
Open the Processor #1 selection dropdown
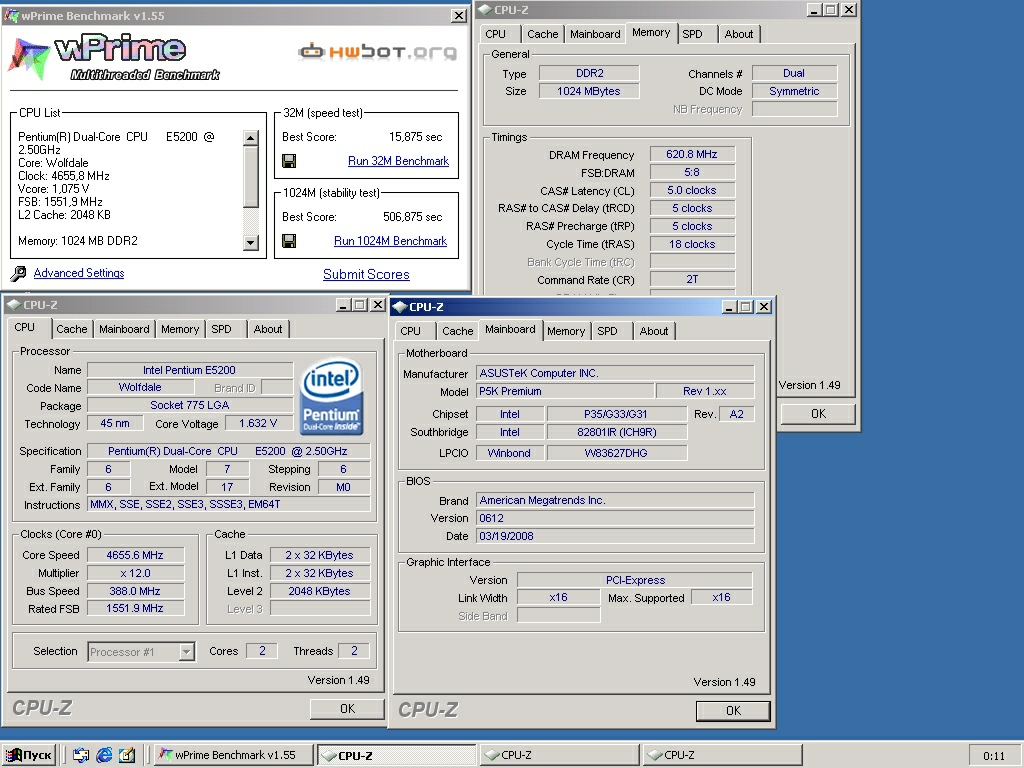click(187, 652)
